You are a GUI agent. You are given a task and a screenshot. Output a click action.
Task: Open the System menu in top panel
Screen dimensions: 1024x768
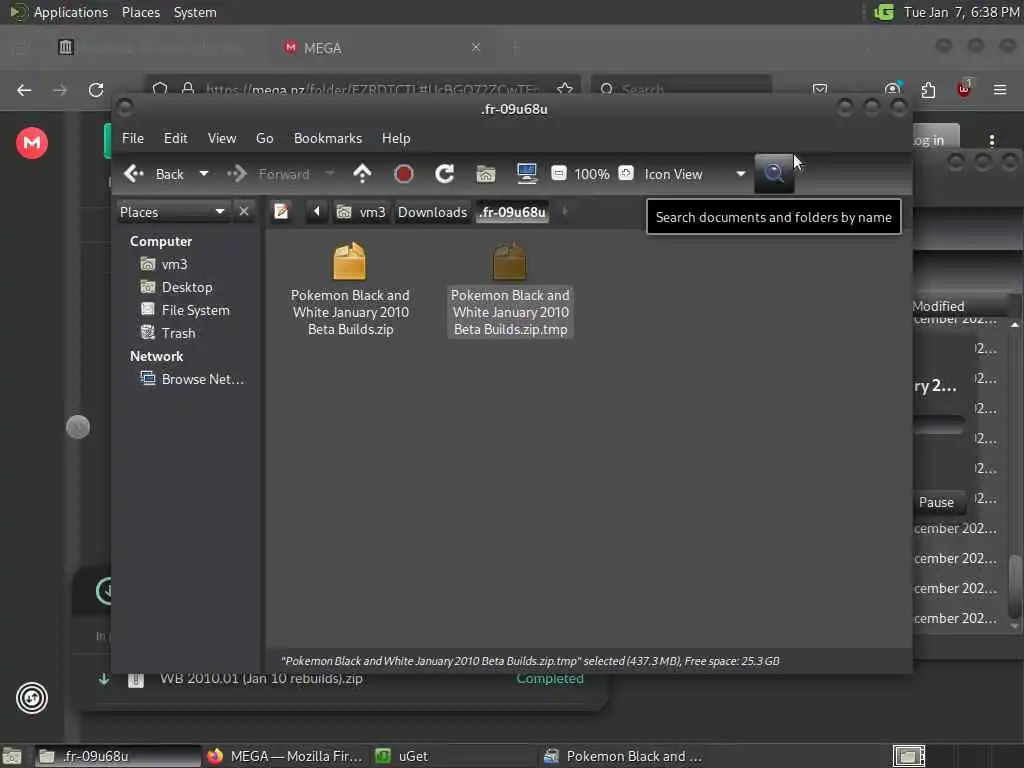[195, 12]
